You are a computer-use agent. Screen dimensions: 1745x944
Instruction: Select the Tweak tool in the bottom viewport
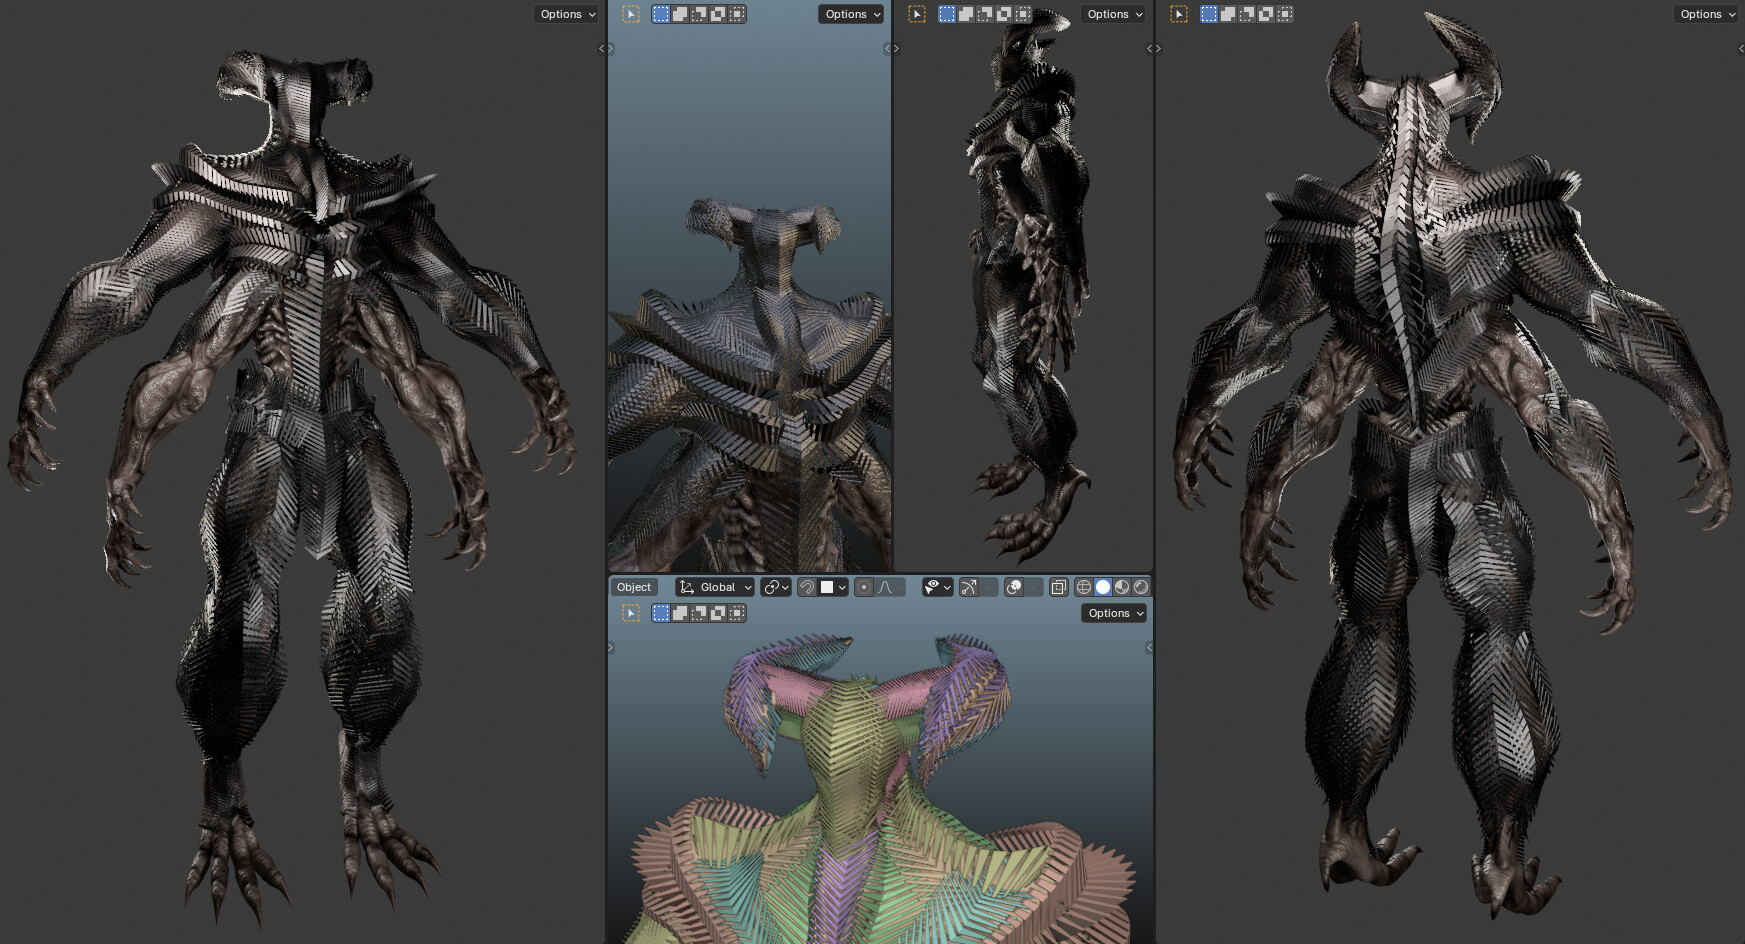click(630, 613)
